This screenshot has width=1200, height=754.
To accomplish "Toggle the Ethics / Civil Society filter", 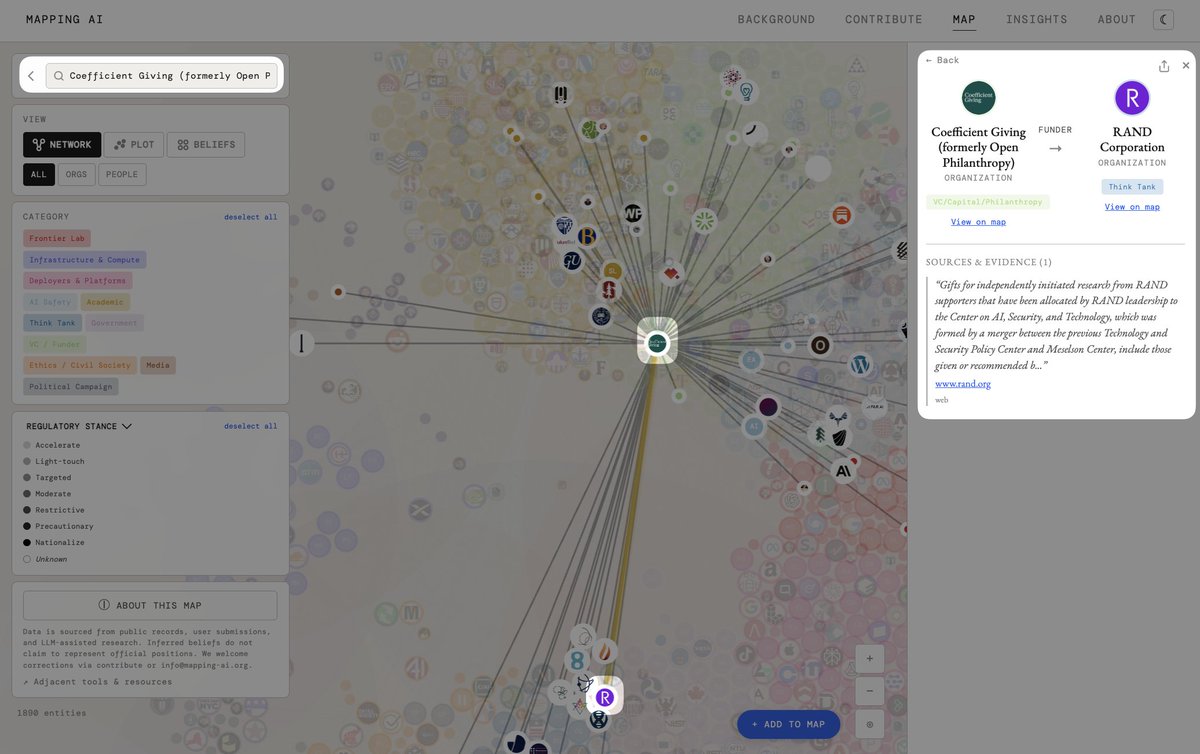I will [80, 365].
